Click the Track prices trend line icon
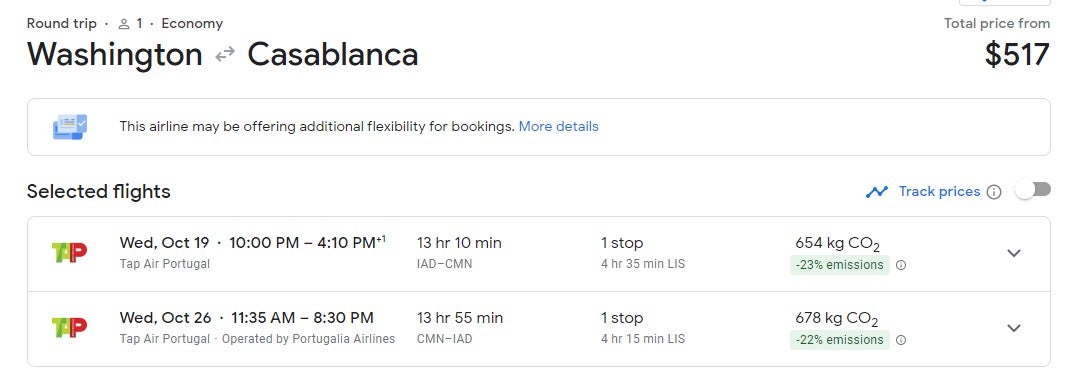 [x=877, y=192]
